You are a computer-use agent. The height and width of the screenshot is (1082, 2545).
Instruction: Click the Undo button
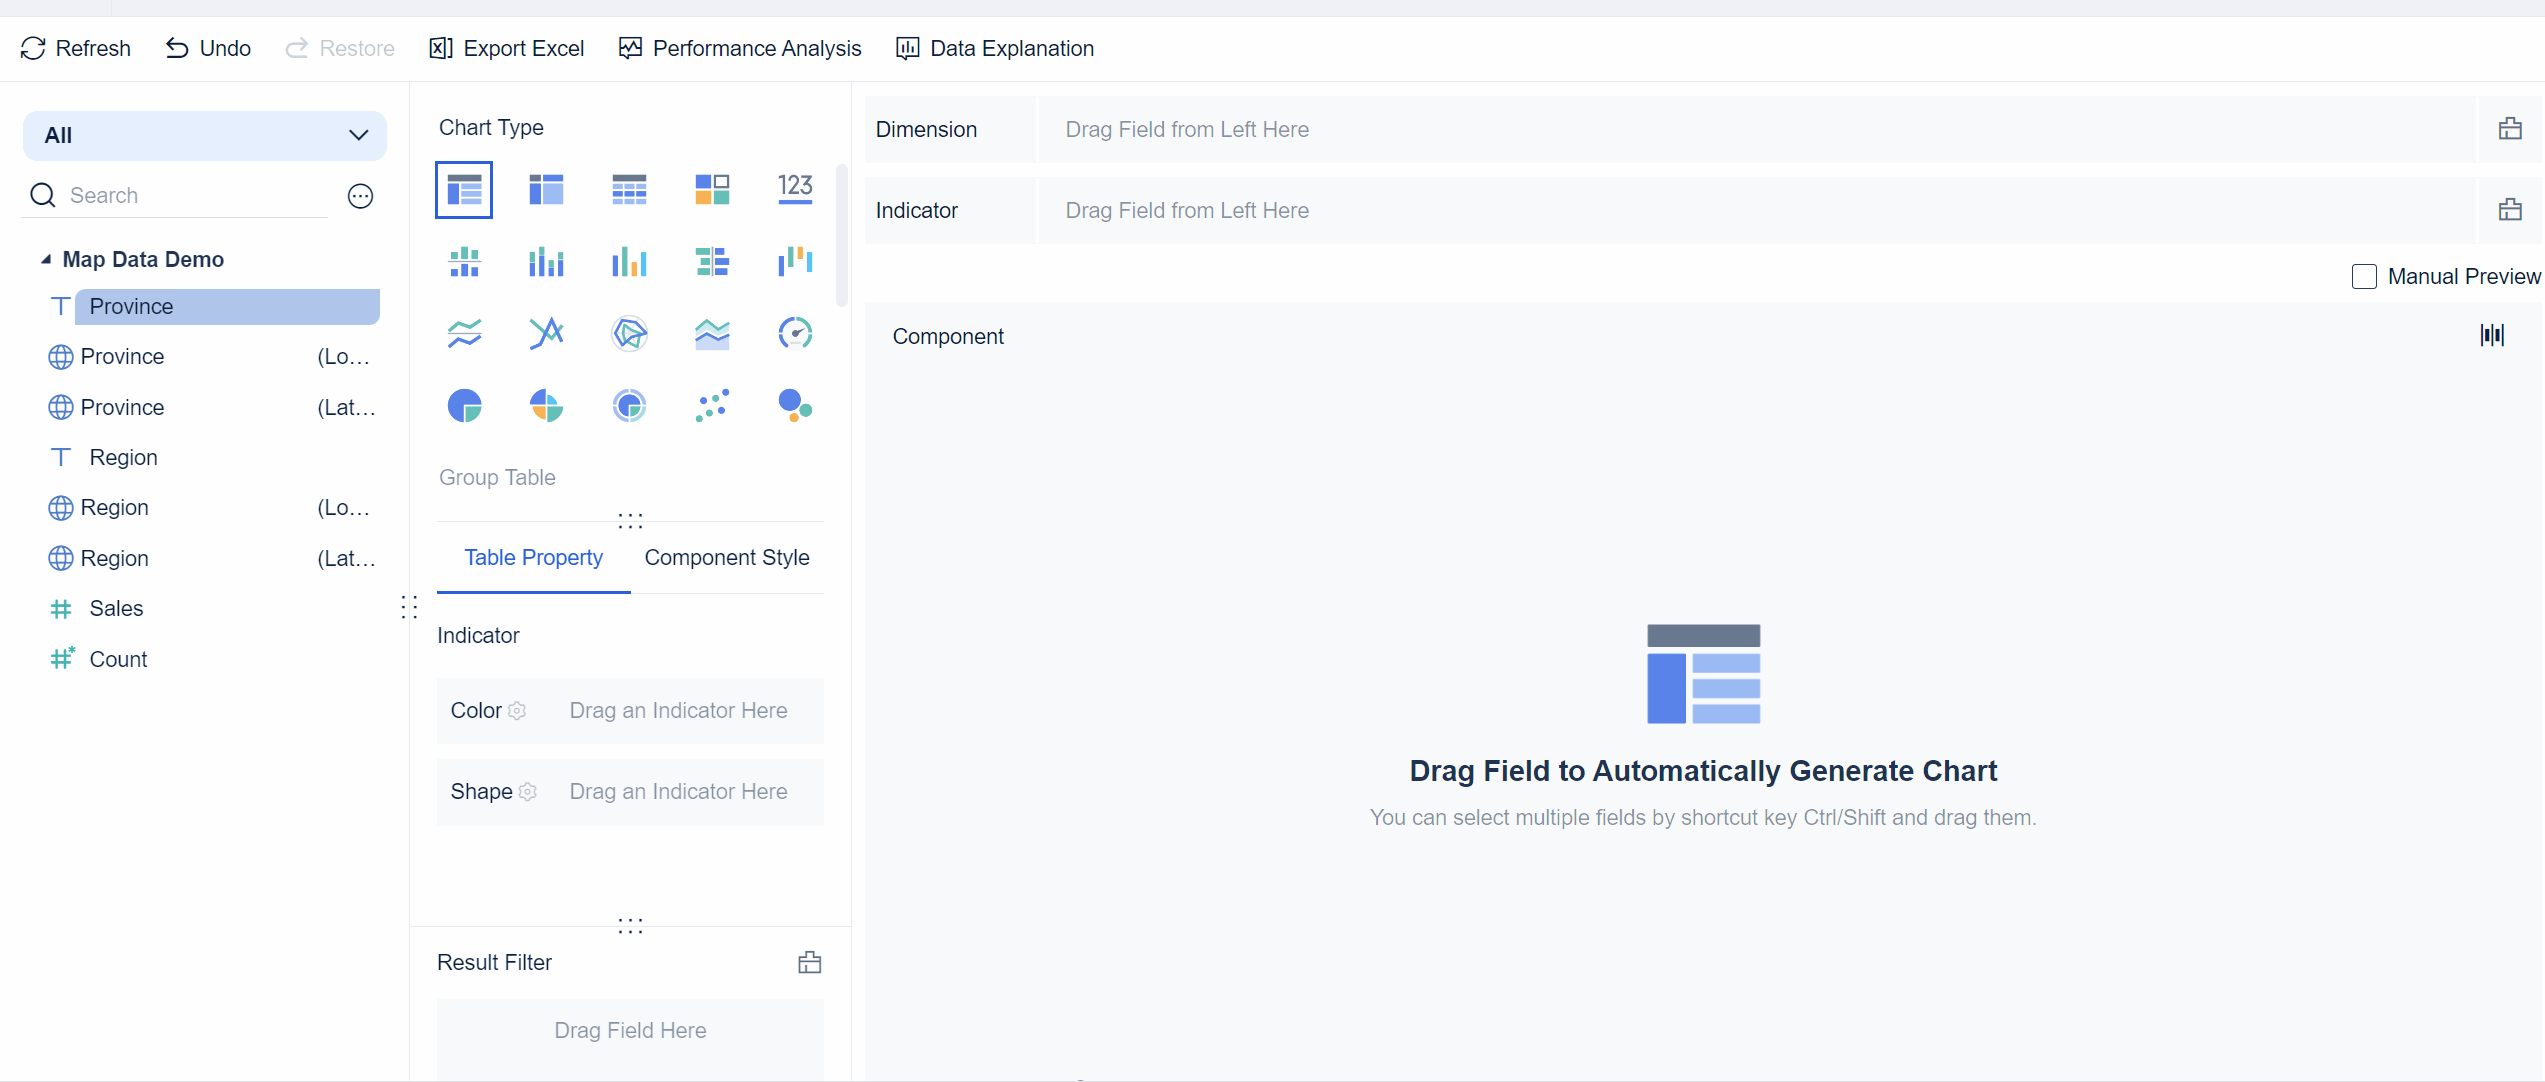click(x=208, y=48)
